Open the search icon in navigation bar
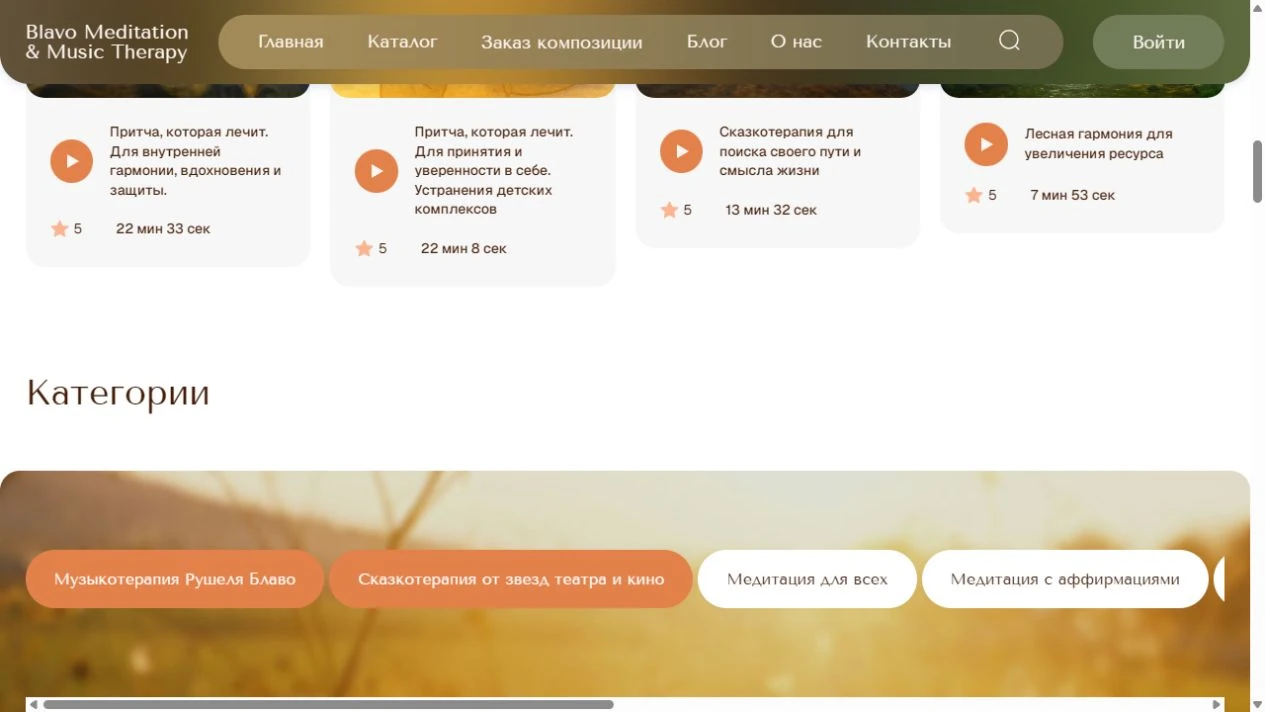 click(x=1009, y=41)
